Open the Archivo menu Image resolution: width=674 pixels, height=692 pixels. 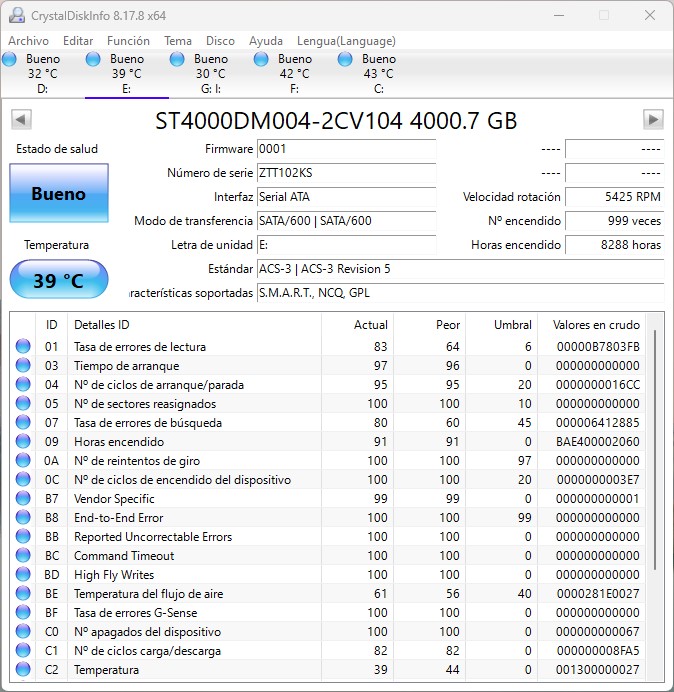28,41
